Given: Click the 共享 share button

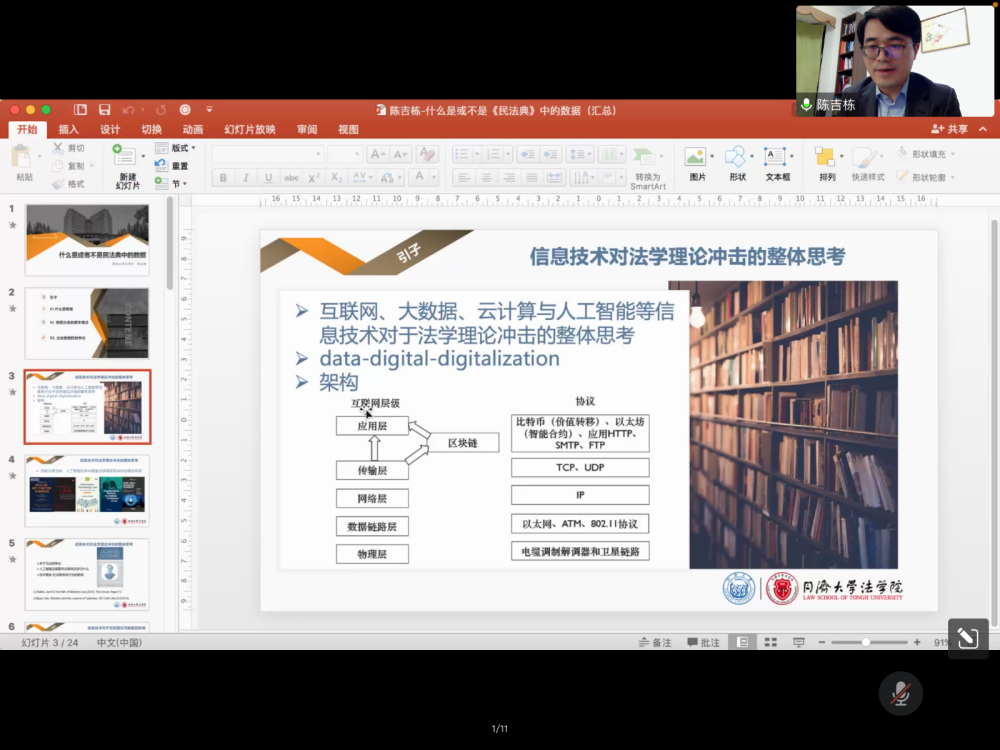Looking at the screenshot, I should 949,129.
